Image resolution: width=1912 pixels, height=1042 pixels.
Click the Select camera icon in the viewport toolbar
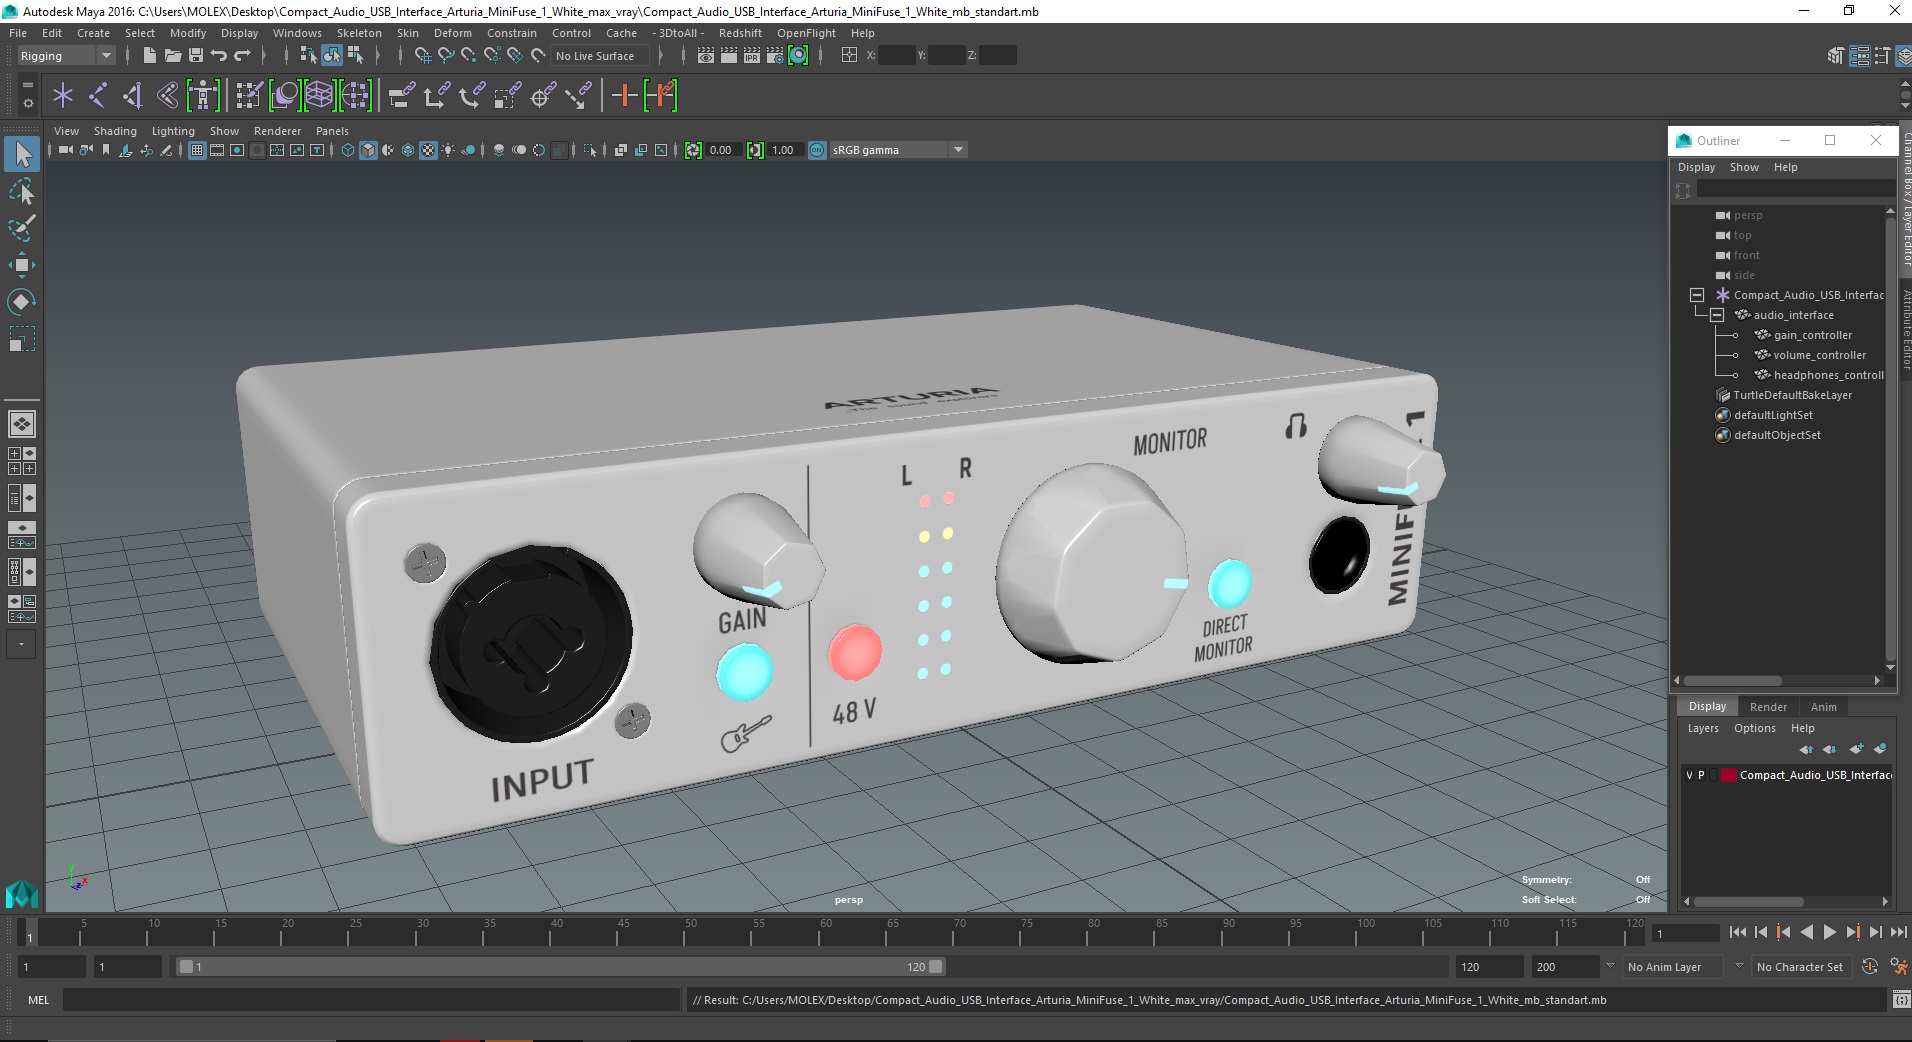pos(65,150)
